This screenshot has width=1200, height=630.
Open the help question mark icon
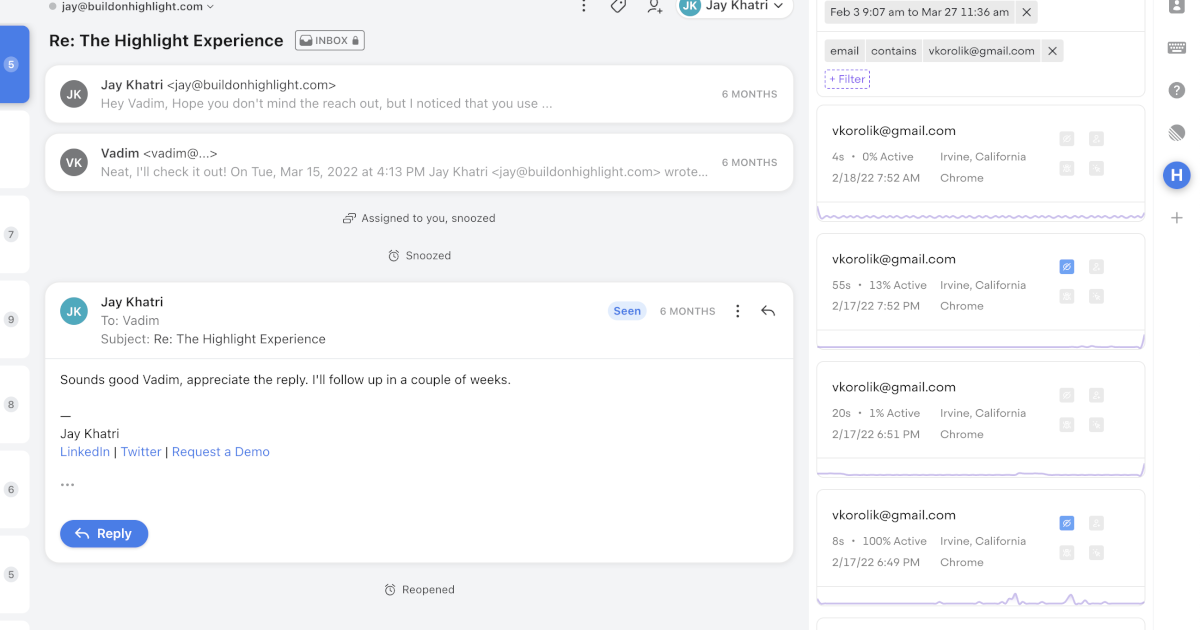coord(1176,90)
